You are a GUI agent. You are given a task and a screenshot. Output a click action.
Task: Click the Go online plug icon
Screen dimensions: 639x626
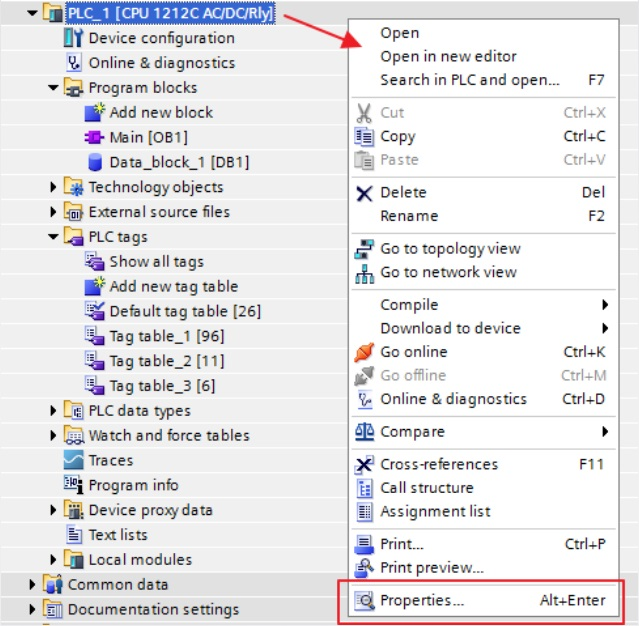click(364, 352)
